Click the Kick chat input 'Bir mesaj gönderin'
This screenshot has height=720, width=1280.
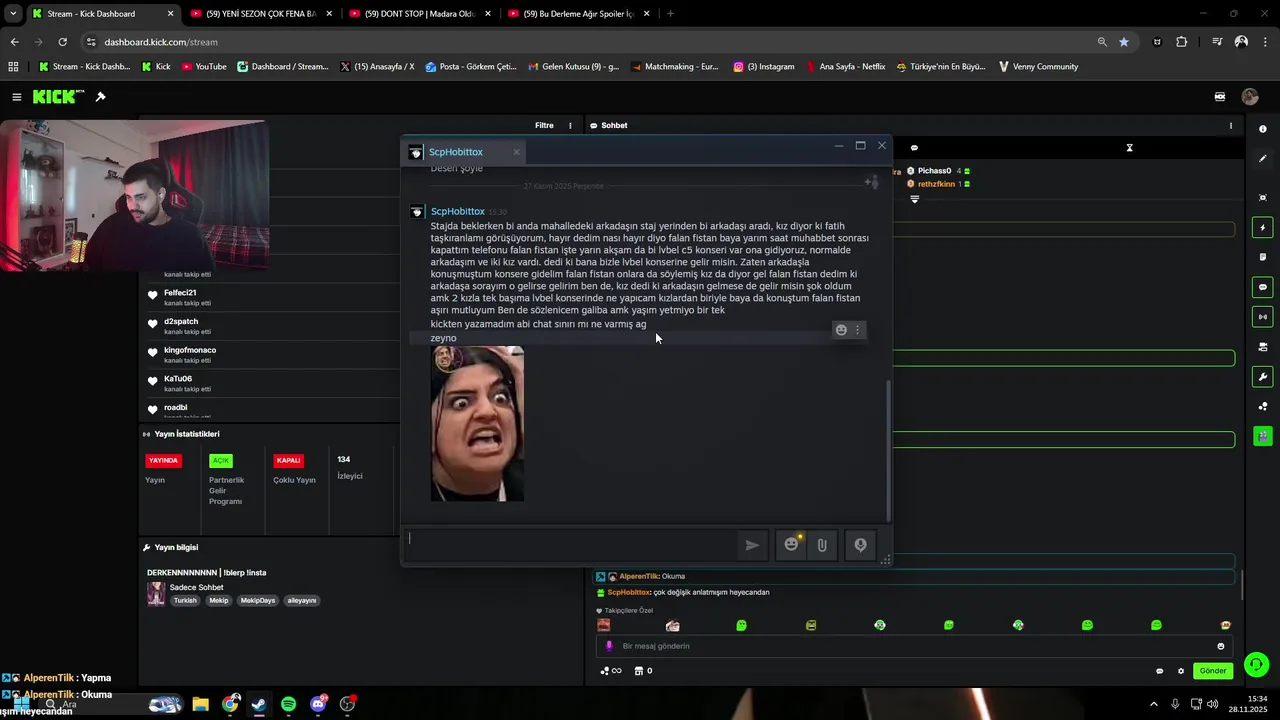pyautogui.click(x=915, y=646)
